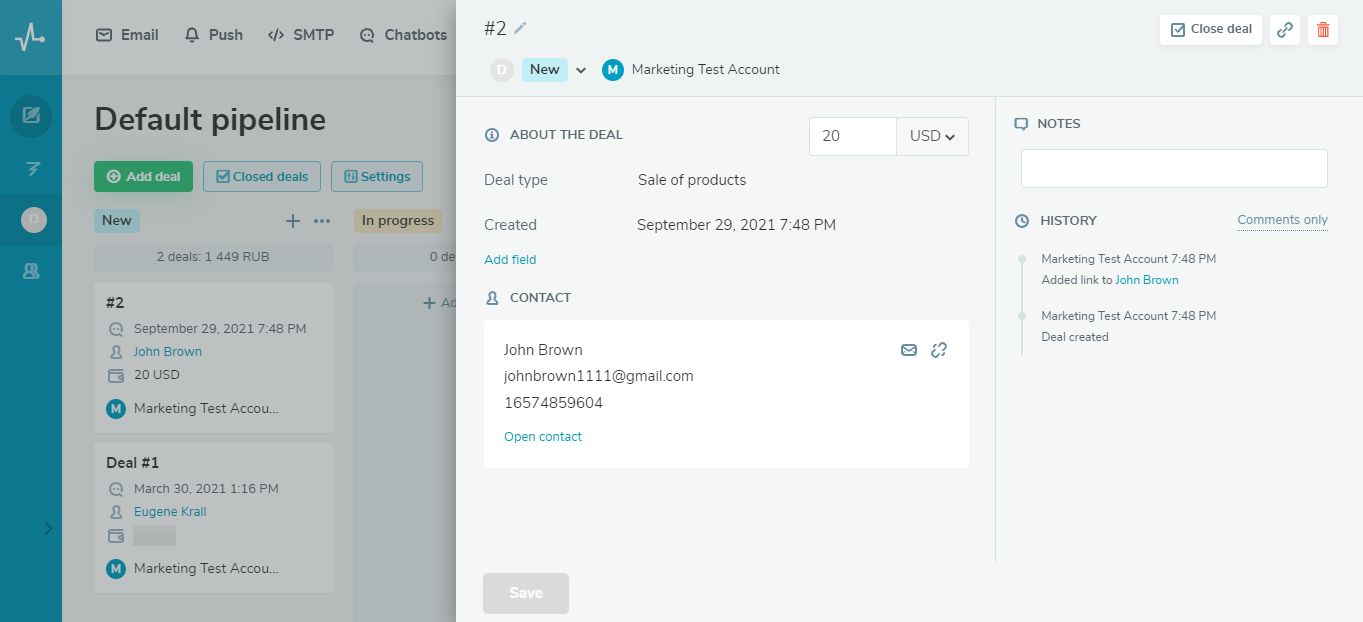Screen dimensions: 1363x622
Task: Copy the deal link via the chain icon
Action: [1285, 29]
